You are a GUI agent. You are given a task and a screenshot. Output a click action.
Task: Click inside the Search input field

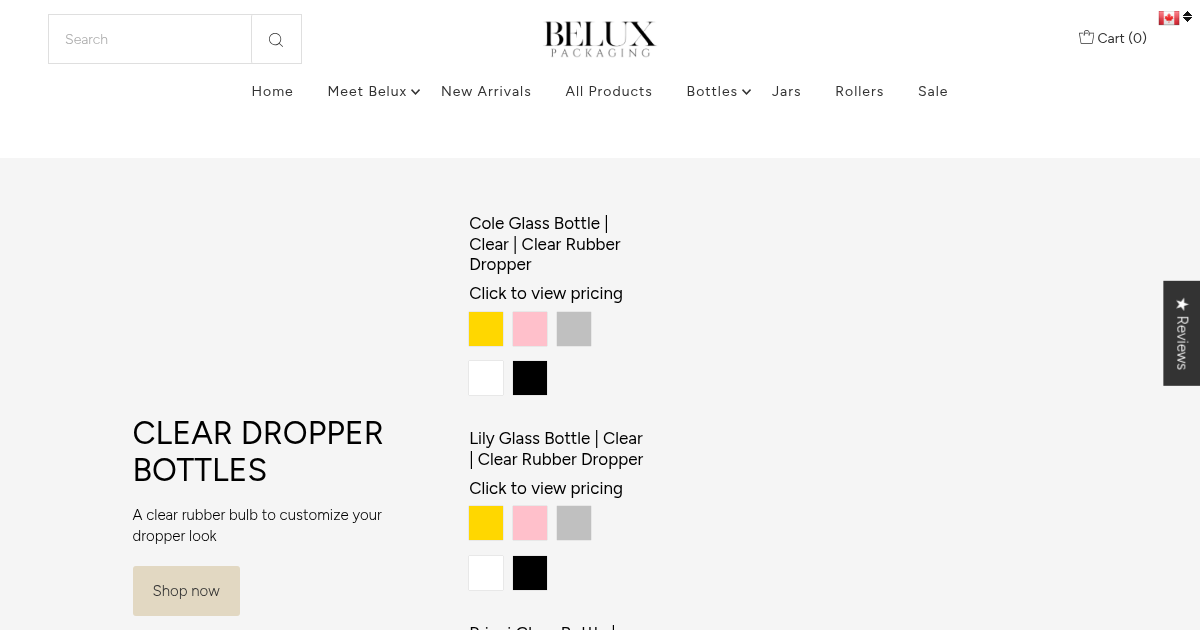150,39
